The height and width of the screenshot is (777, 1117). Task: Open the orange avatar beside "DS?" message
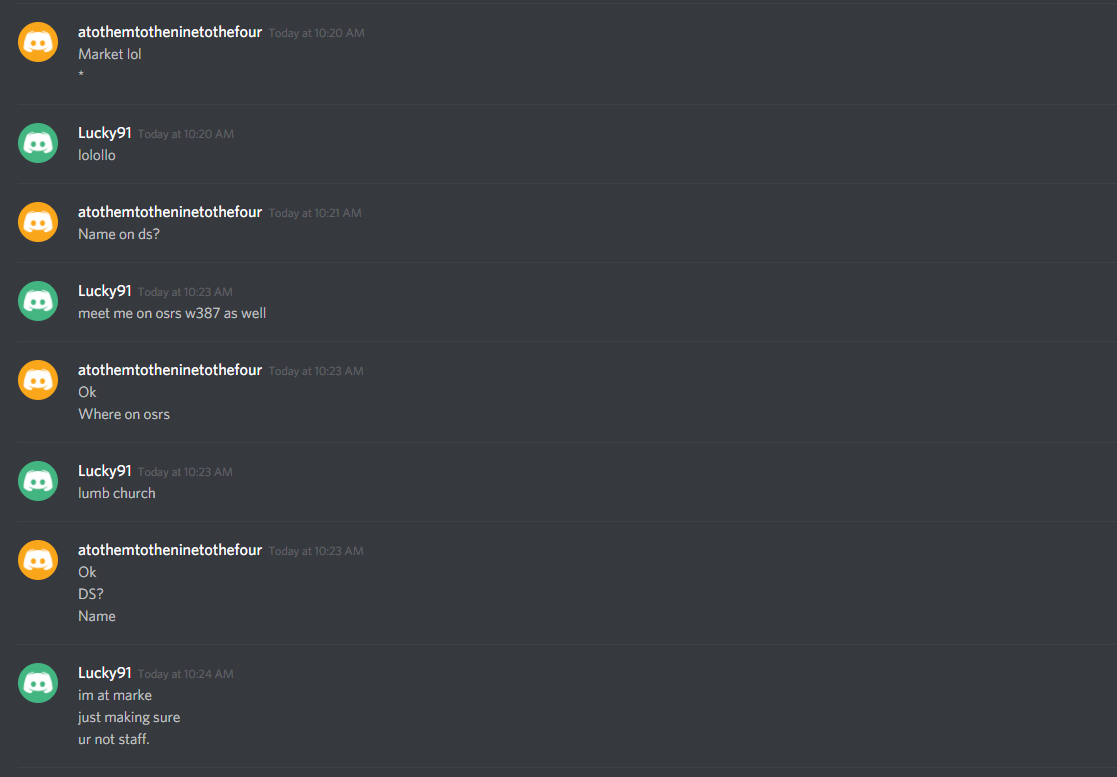coord(38,560)
